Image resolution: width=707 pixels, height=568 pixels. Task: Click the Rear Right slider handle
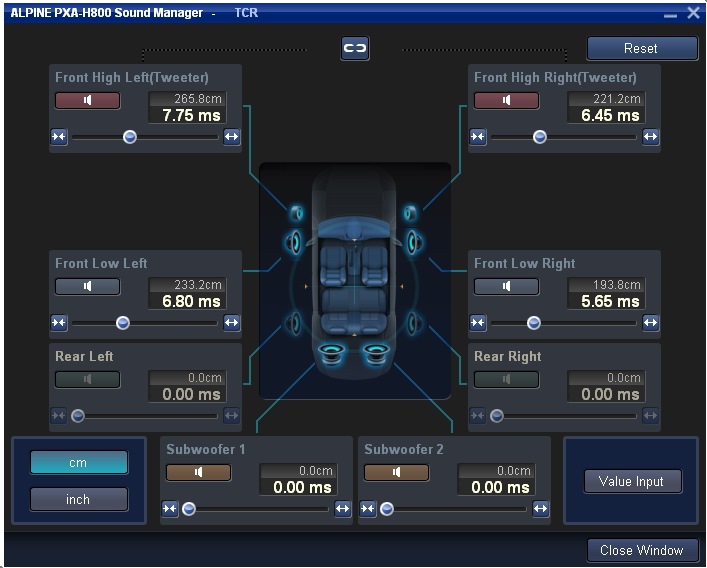click(x=497, y=416)
